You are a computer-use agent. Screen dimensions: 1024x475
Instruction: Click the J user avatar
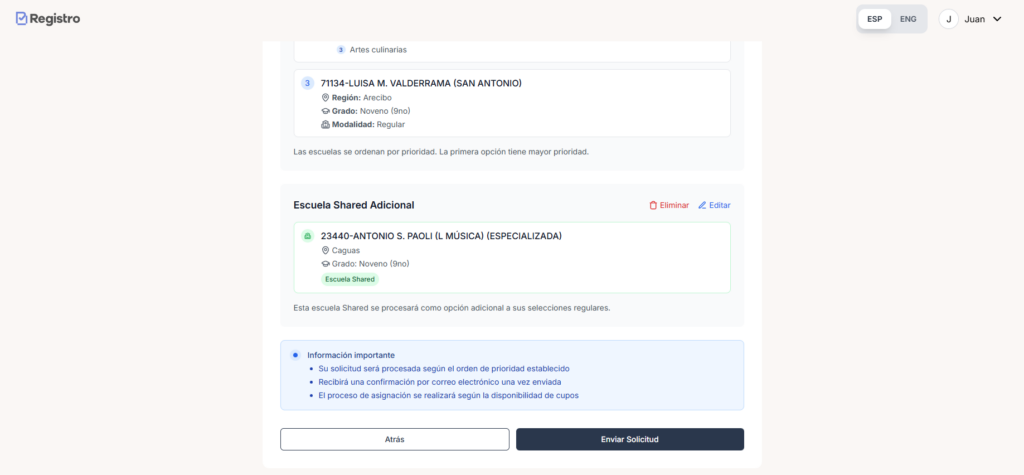point(948,19)
